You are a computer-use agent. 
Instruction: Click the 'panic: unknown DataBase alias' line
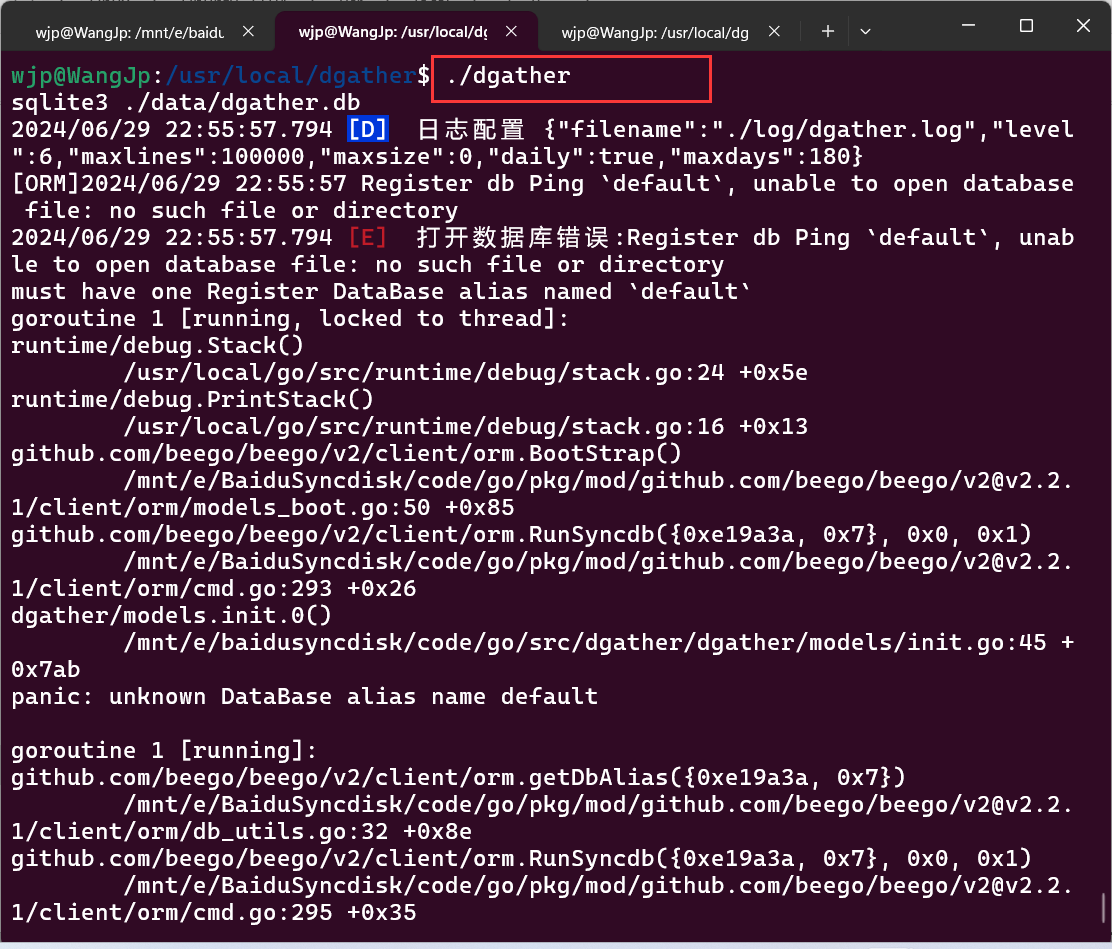(x=304, y=696)
